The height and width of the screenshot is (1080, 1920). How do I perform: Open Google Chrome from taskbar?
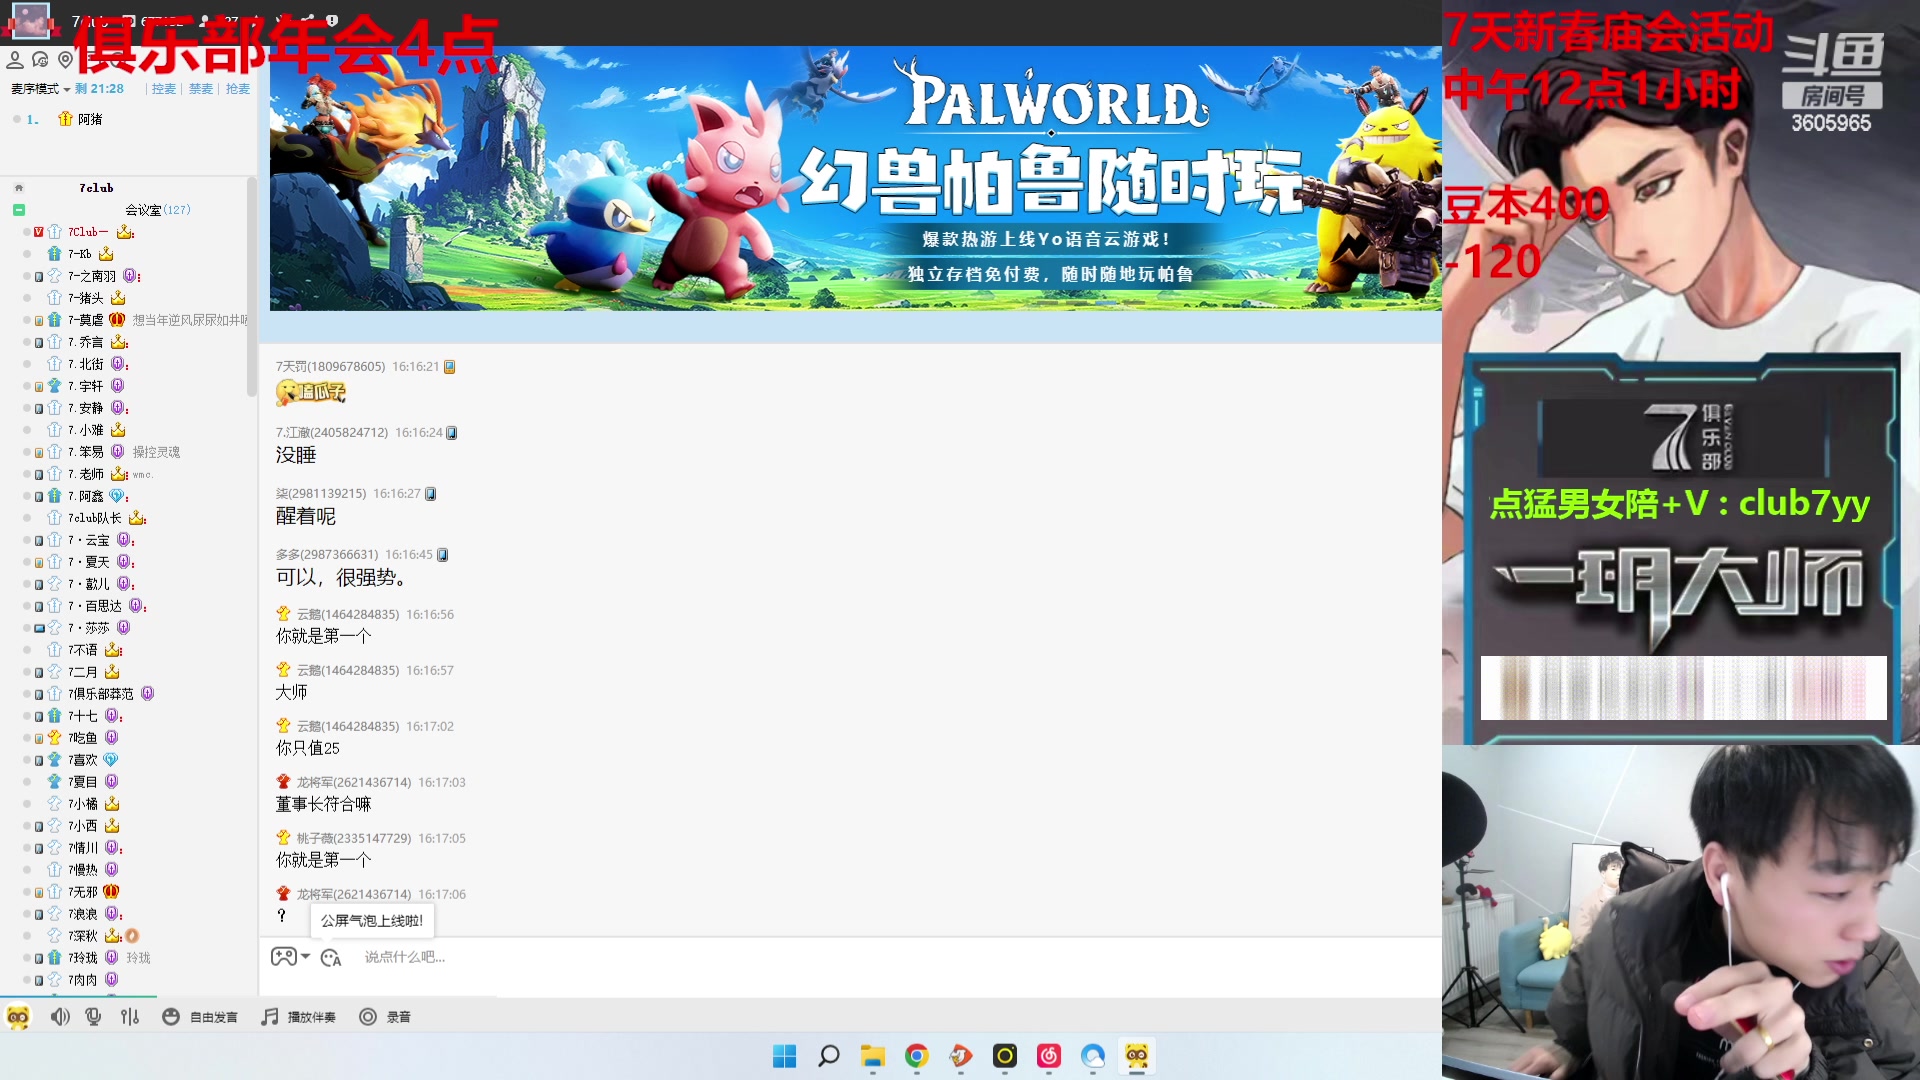[x=917, y=1056]
